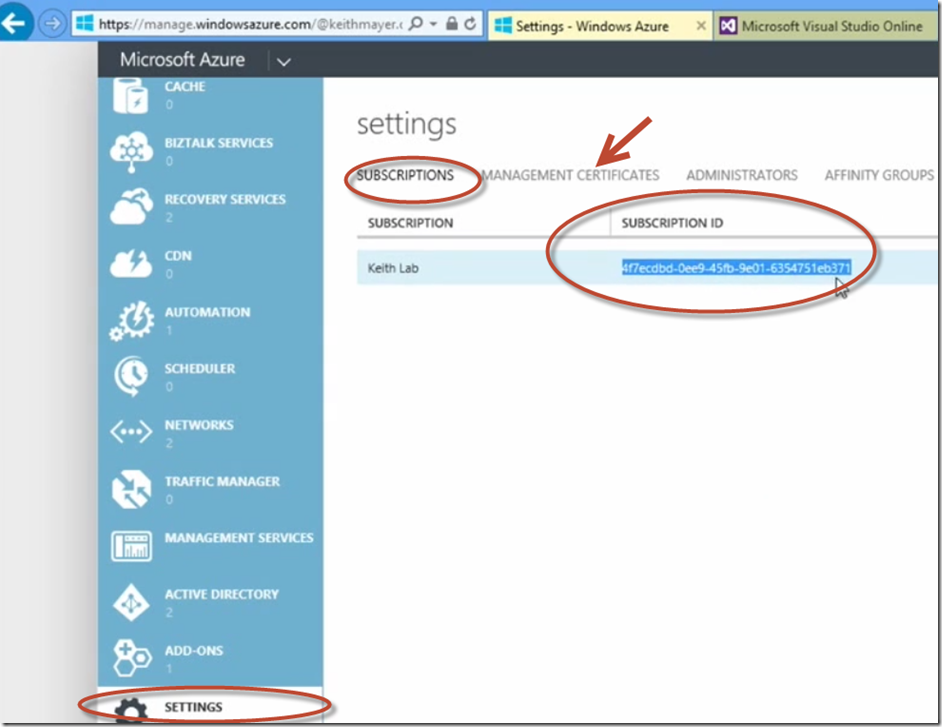This screenshot has height=727, width=942.
Task: Open the Traffic Manager icon
Action: point(131,489)
